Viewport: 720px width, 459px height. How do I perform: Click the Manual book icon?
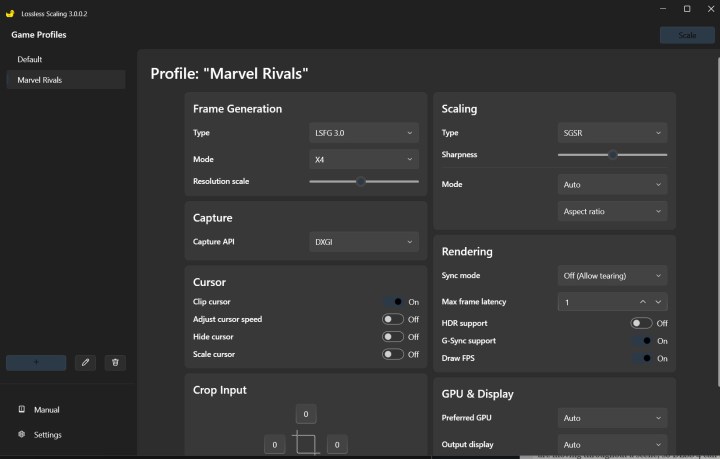point(22,410)
